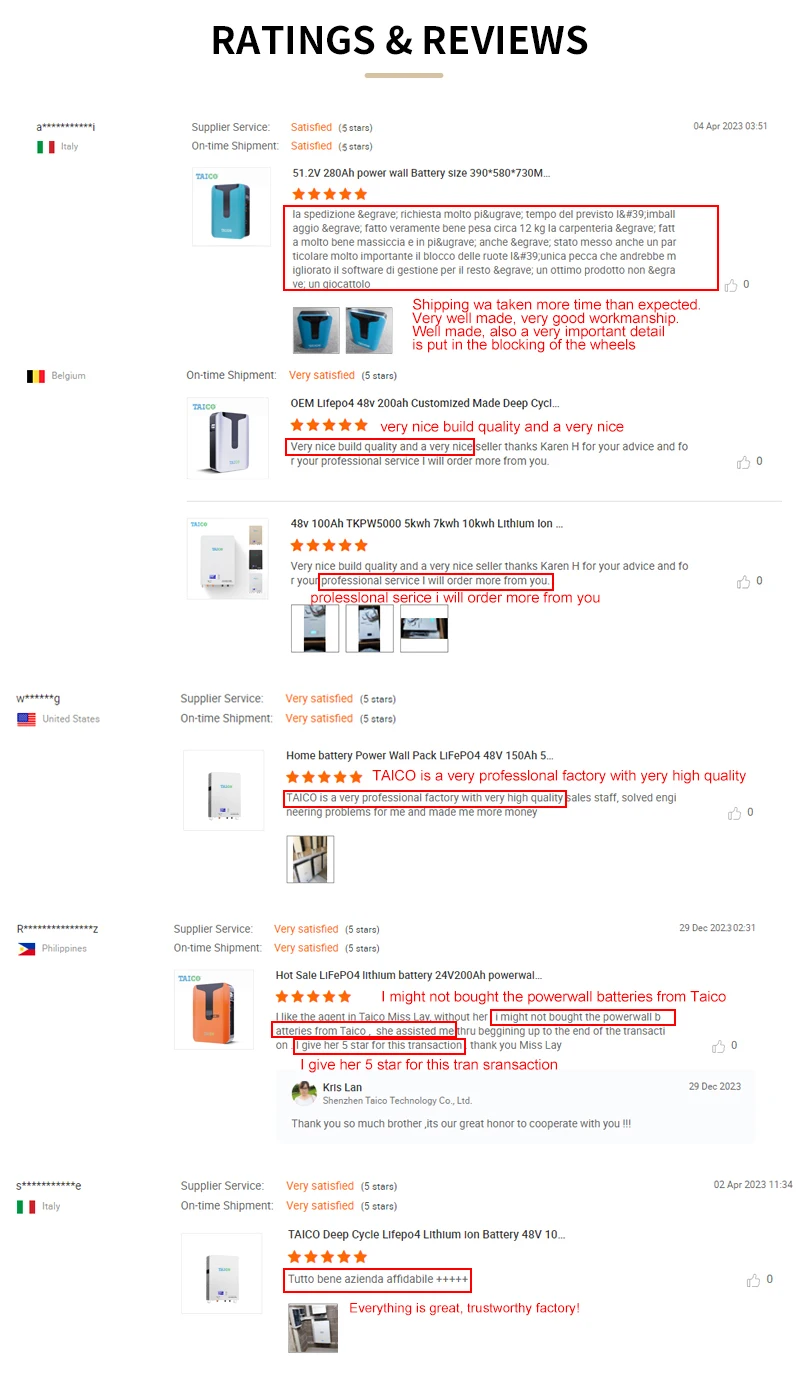Image resolution: width=800 pixels, height=1394 pixels.
Task: Click five-star rating on Home battery review
Action: coord(324,777)
